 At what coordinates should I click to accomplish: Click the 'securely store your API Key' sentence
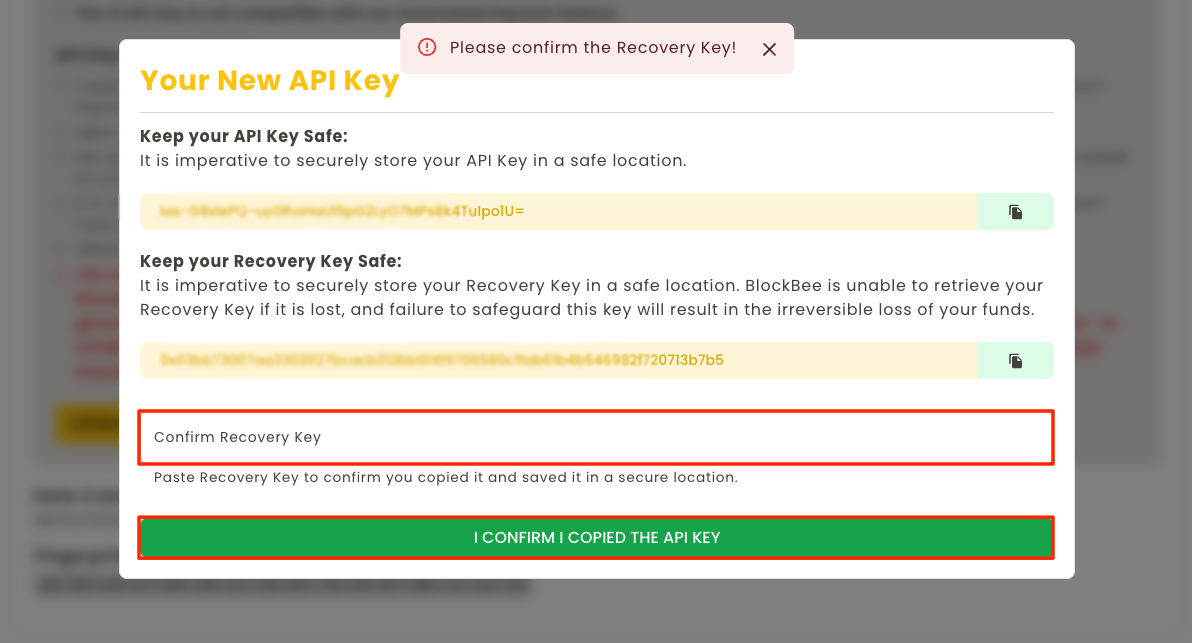(x=413, y=161)
